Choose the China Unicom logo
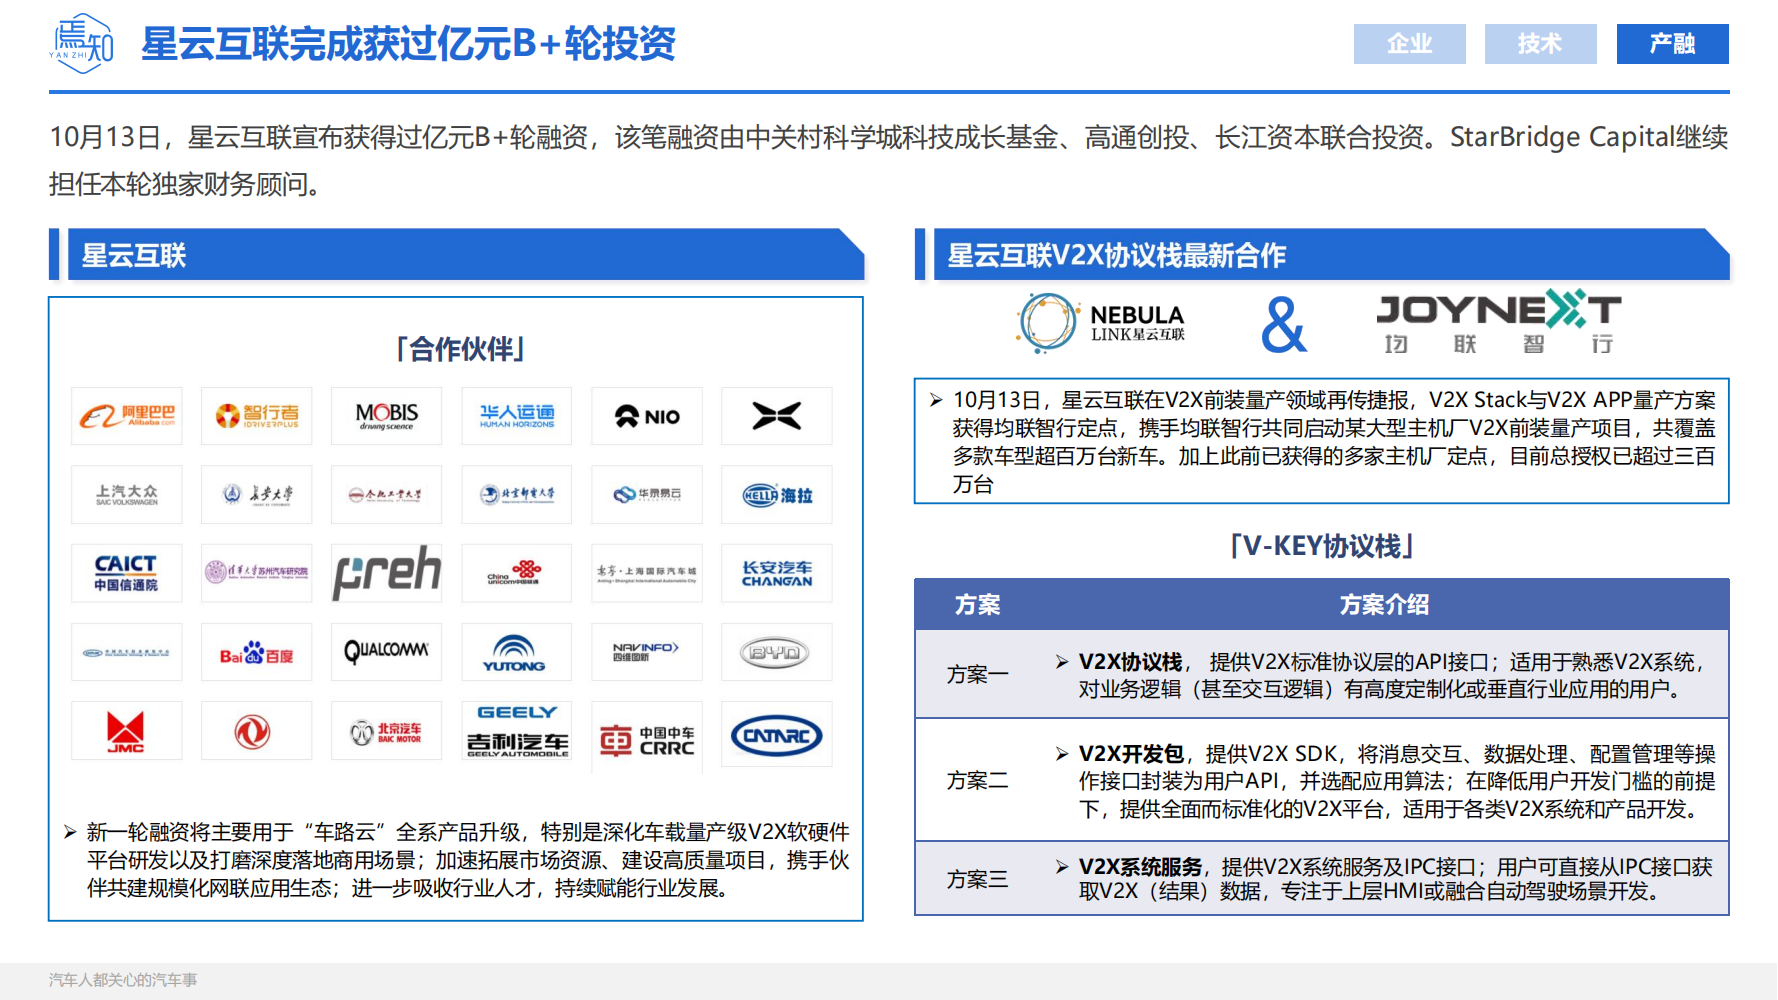1778x1000 pixels. point(517,573)
